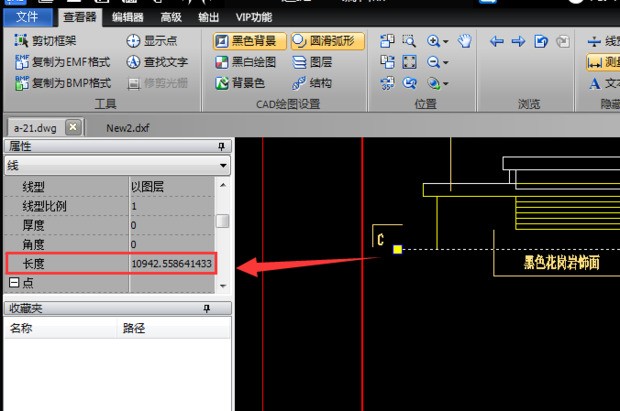Open the 文件 menu
The image size is (620, 411).
click(27, 17)
